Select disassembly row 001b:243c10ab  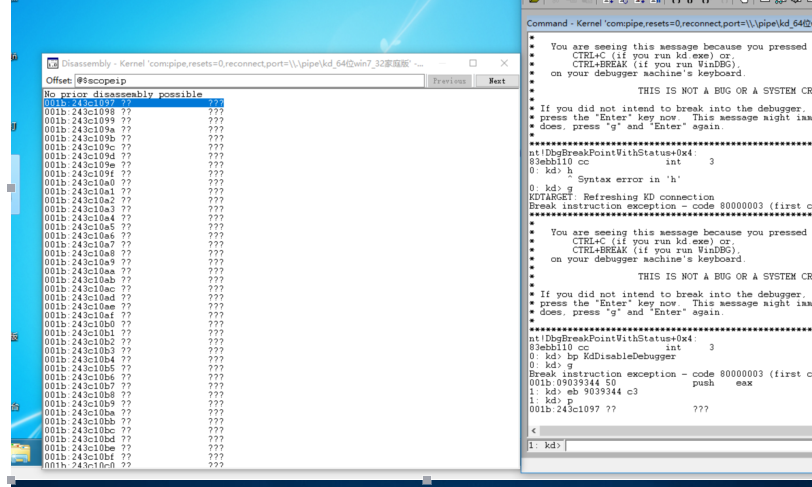coord(134,280)
